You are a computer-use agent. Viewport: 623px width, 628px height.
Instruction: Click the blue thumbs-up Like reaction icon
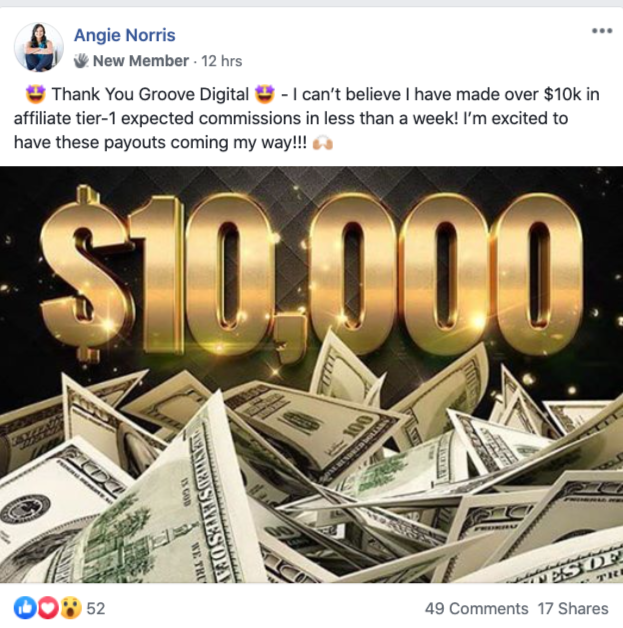click(x=25, y=608)
